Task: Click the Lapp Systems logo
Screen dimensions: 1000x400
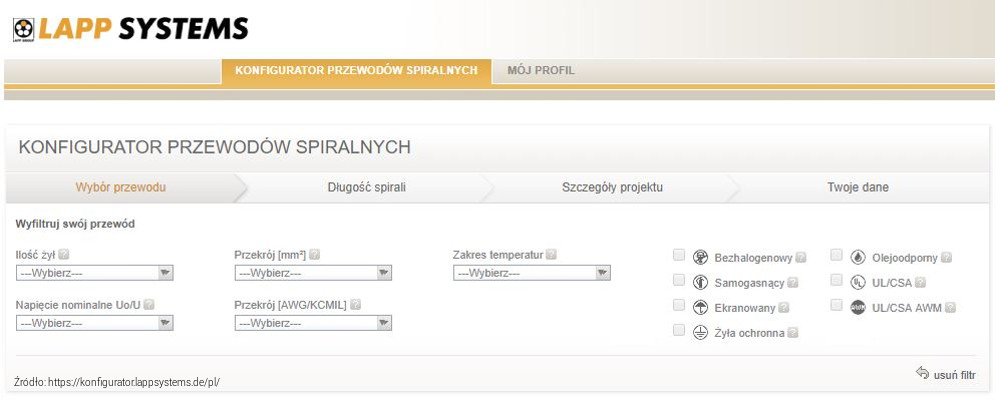Action: click(x=130, y=28)
